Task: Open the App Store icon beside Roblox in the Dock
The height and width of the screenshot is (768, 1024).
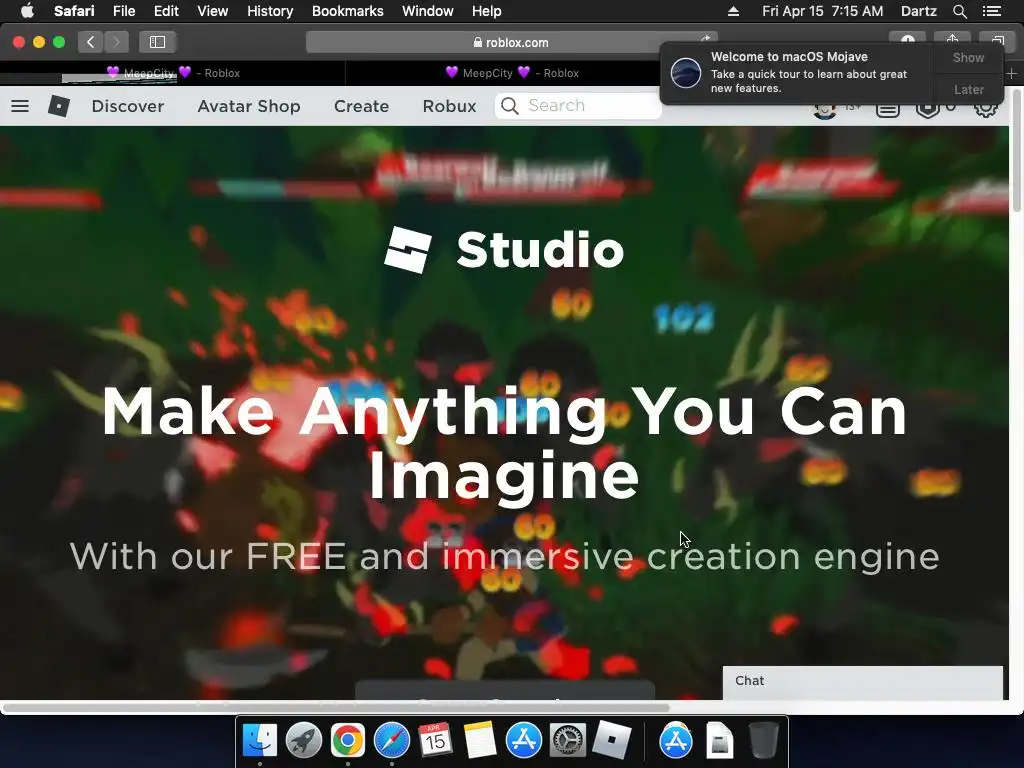Action: [x=675, y=741]
